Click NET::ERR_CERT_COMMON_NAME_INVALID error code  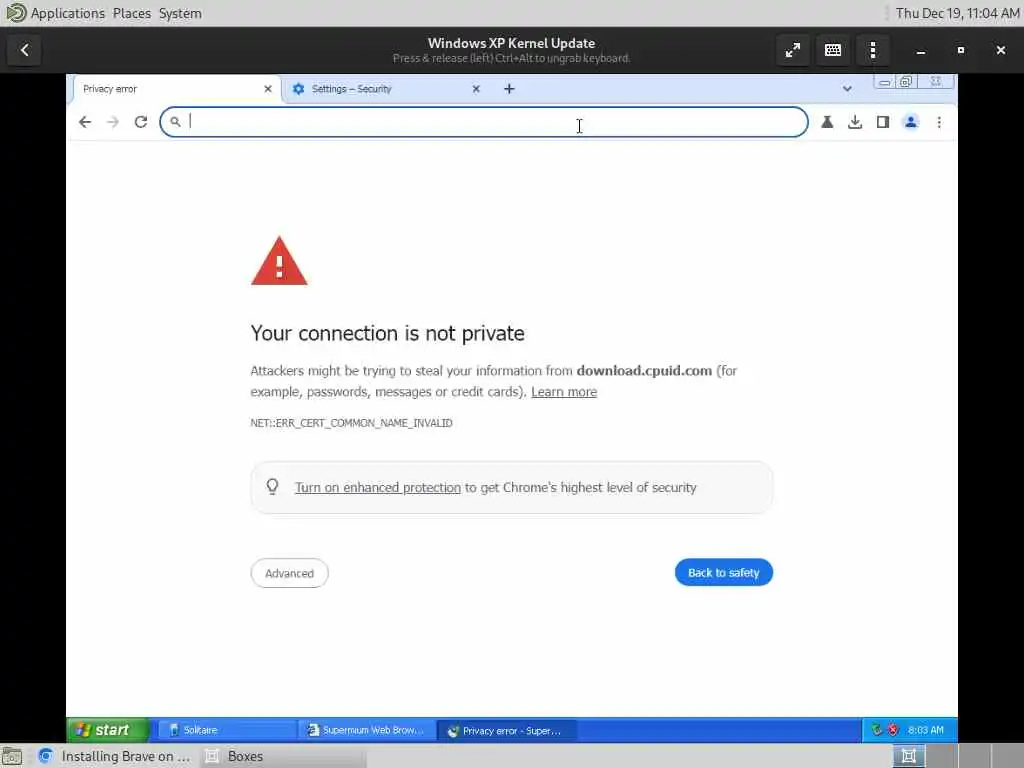click(x=351, y=423)
